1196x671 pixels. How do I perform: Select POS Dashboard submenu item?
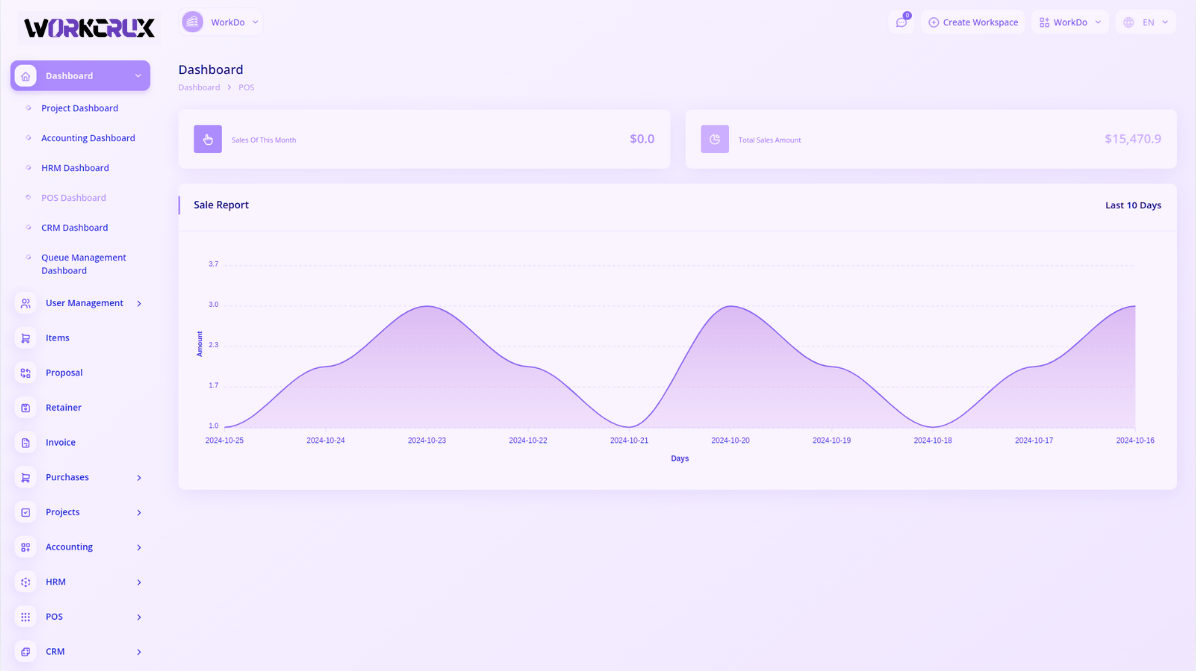coord(73,197)
